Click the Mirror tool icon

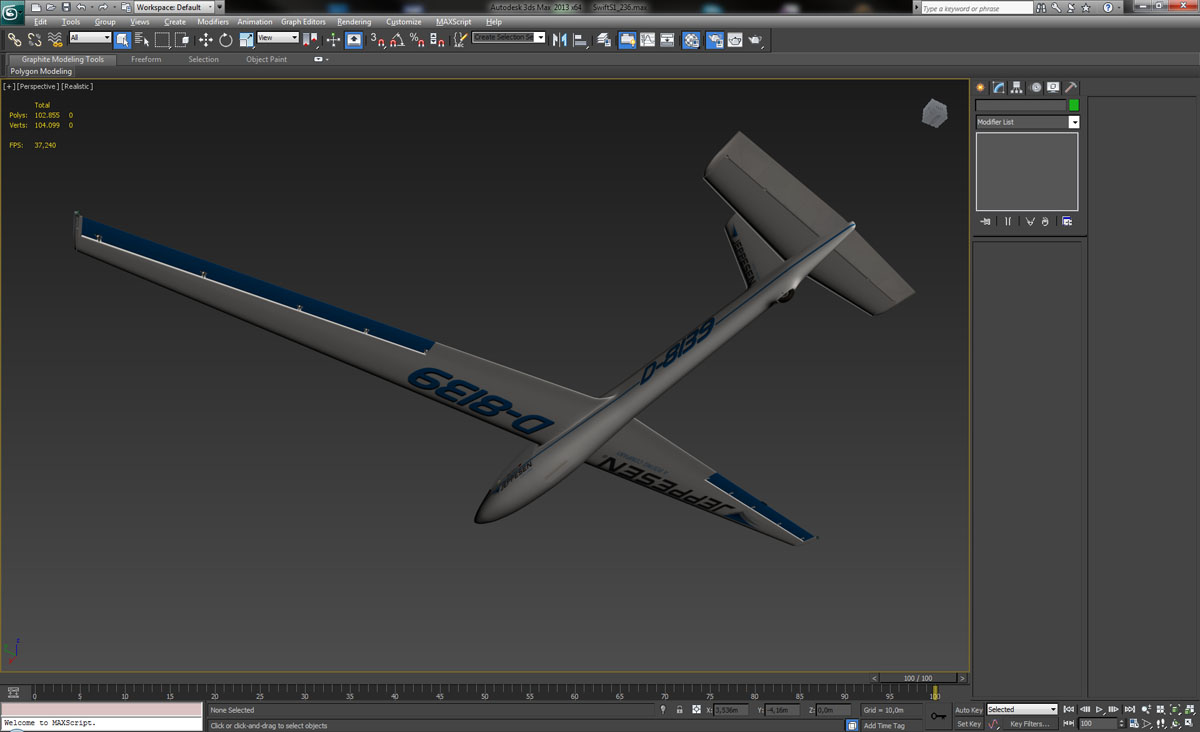[x=559, y=40]
